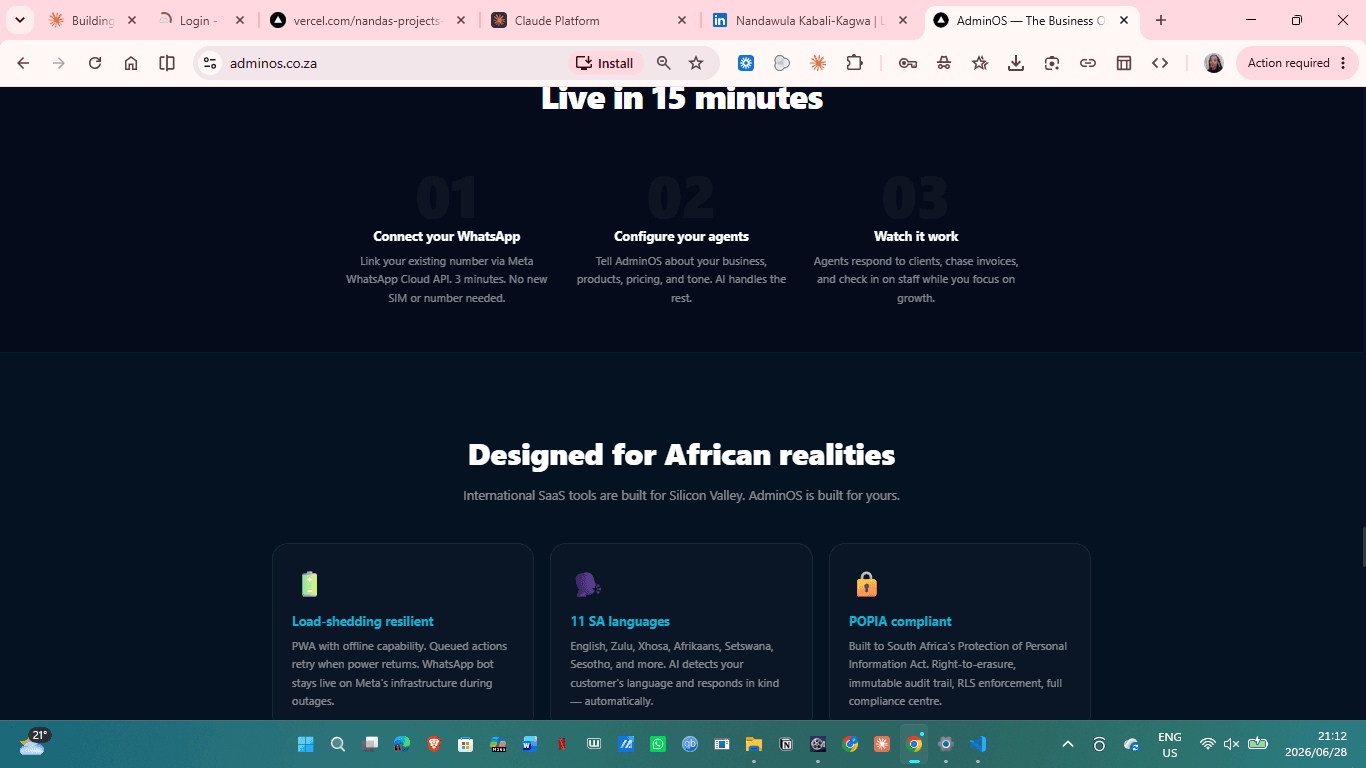Open File Explorer from the taskbar
1366x768 pixels.
click(x=754, y=744)
